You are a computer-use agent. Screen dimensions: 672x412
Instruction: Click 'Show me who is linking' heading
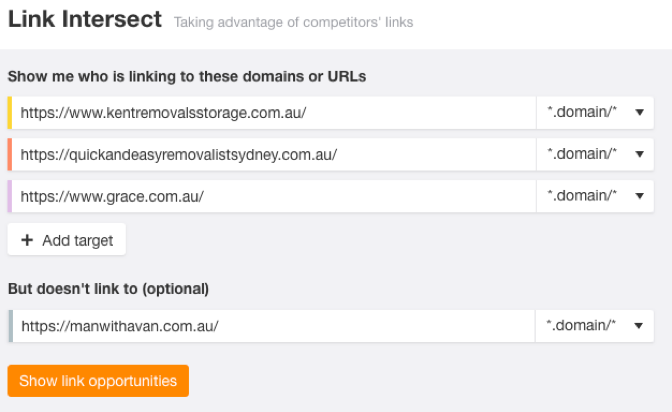pos(187,76)
